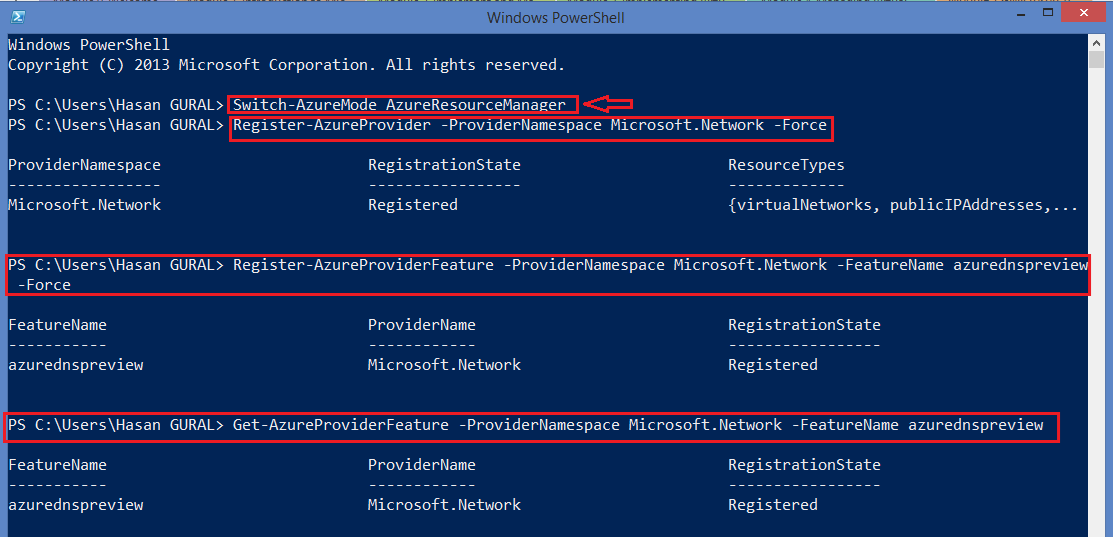Screen dimensions: 1113x537
Task: Click the ResourceTypes column header
Action: click(x=786, y=165)
